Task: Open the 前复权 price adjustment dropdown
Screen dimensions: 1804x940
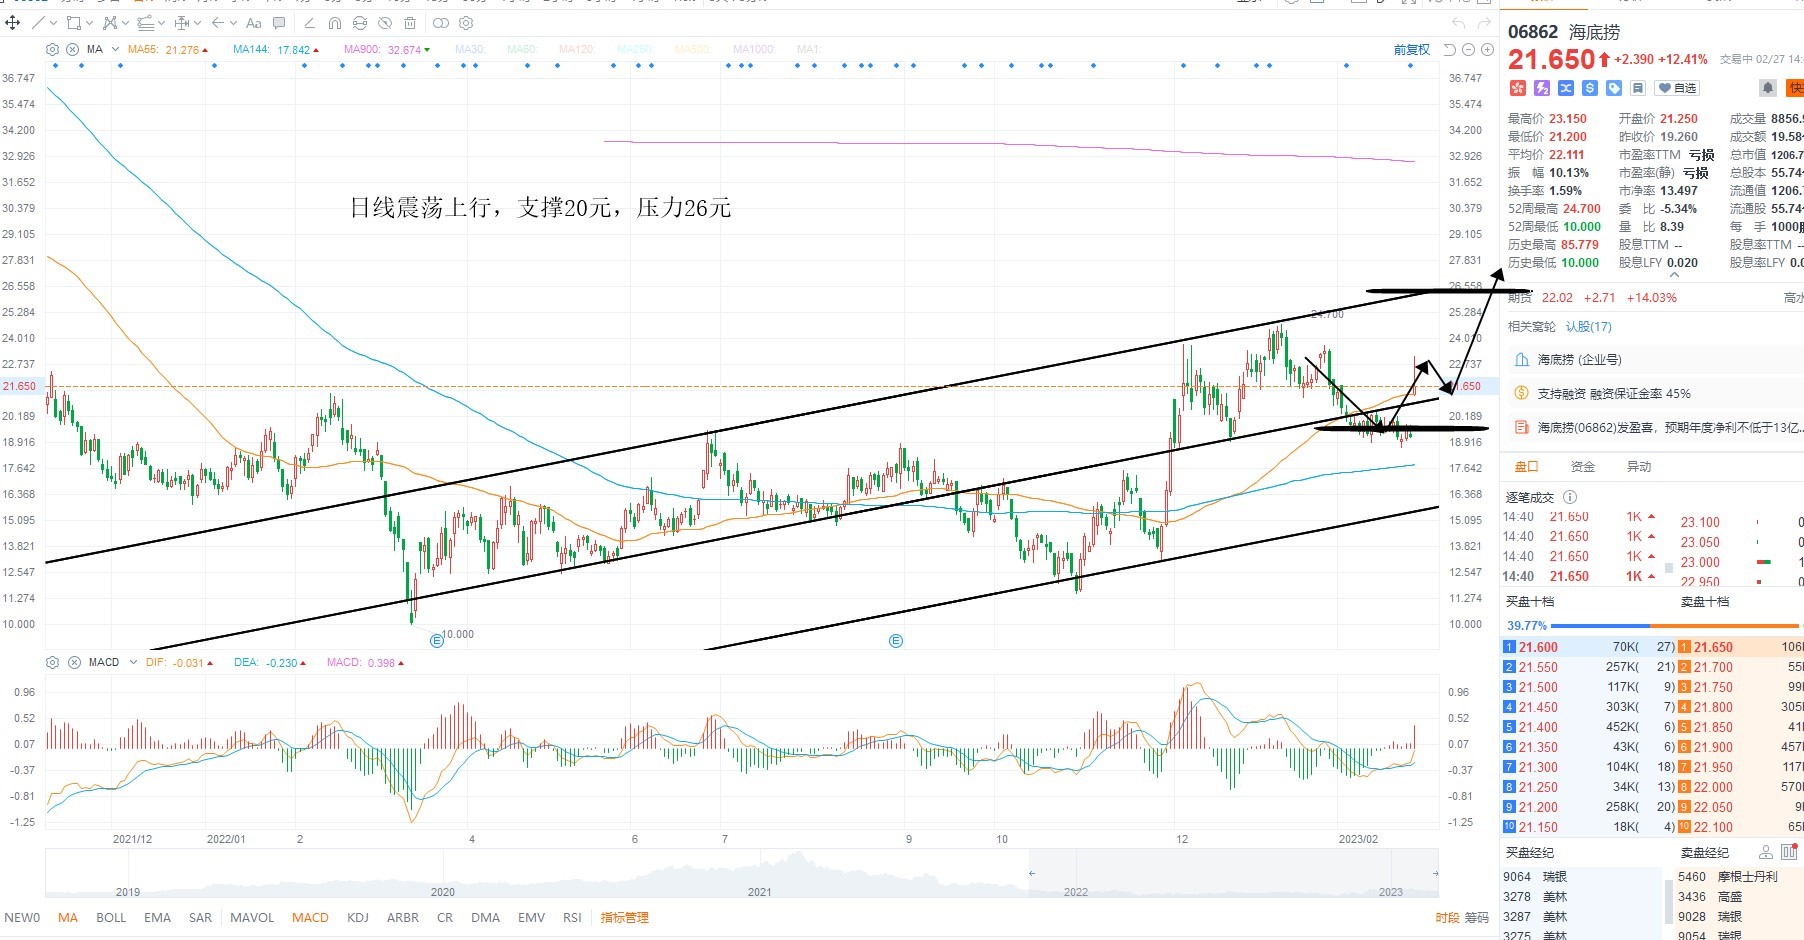Action: point(1412,50)
